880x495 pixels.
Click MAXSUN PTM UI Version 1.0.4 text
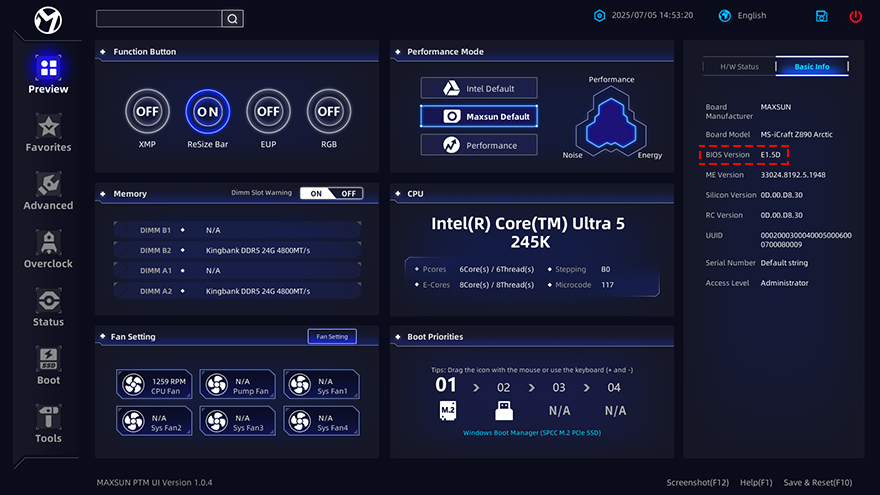pyautogui.click(x=154, y=483)
